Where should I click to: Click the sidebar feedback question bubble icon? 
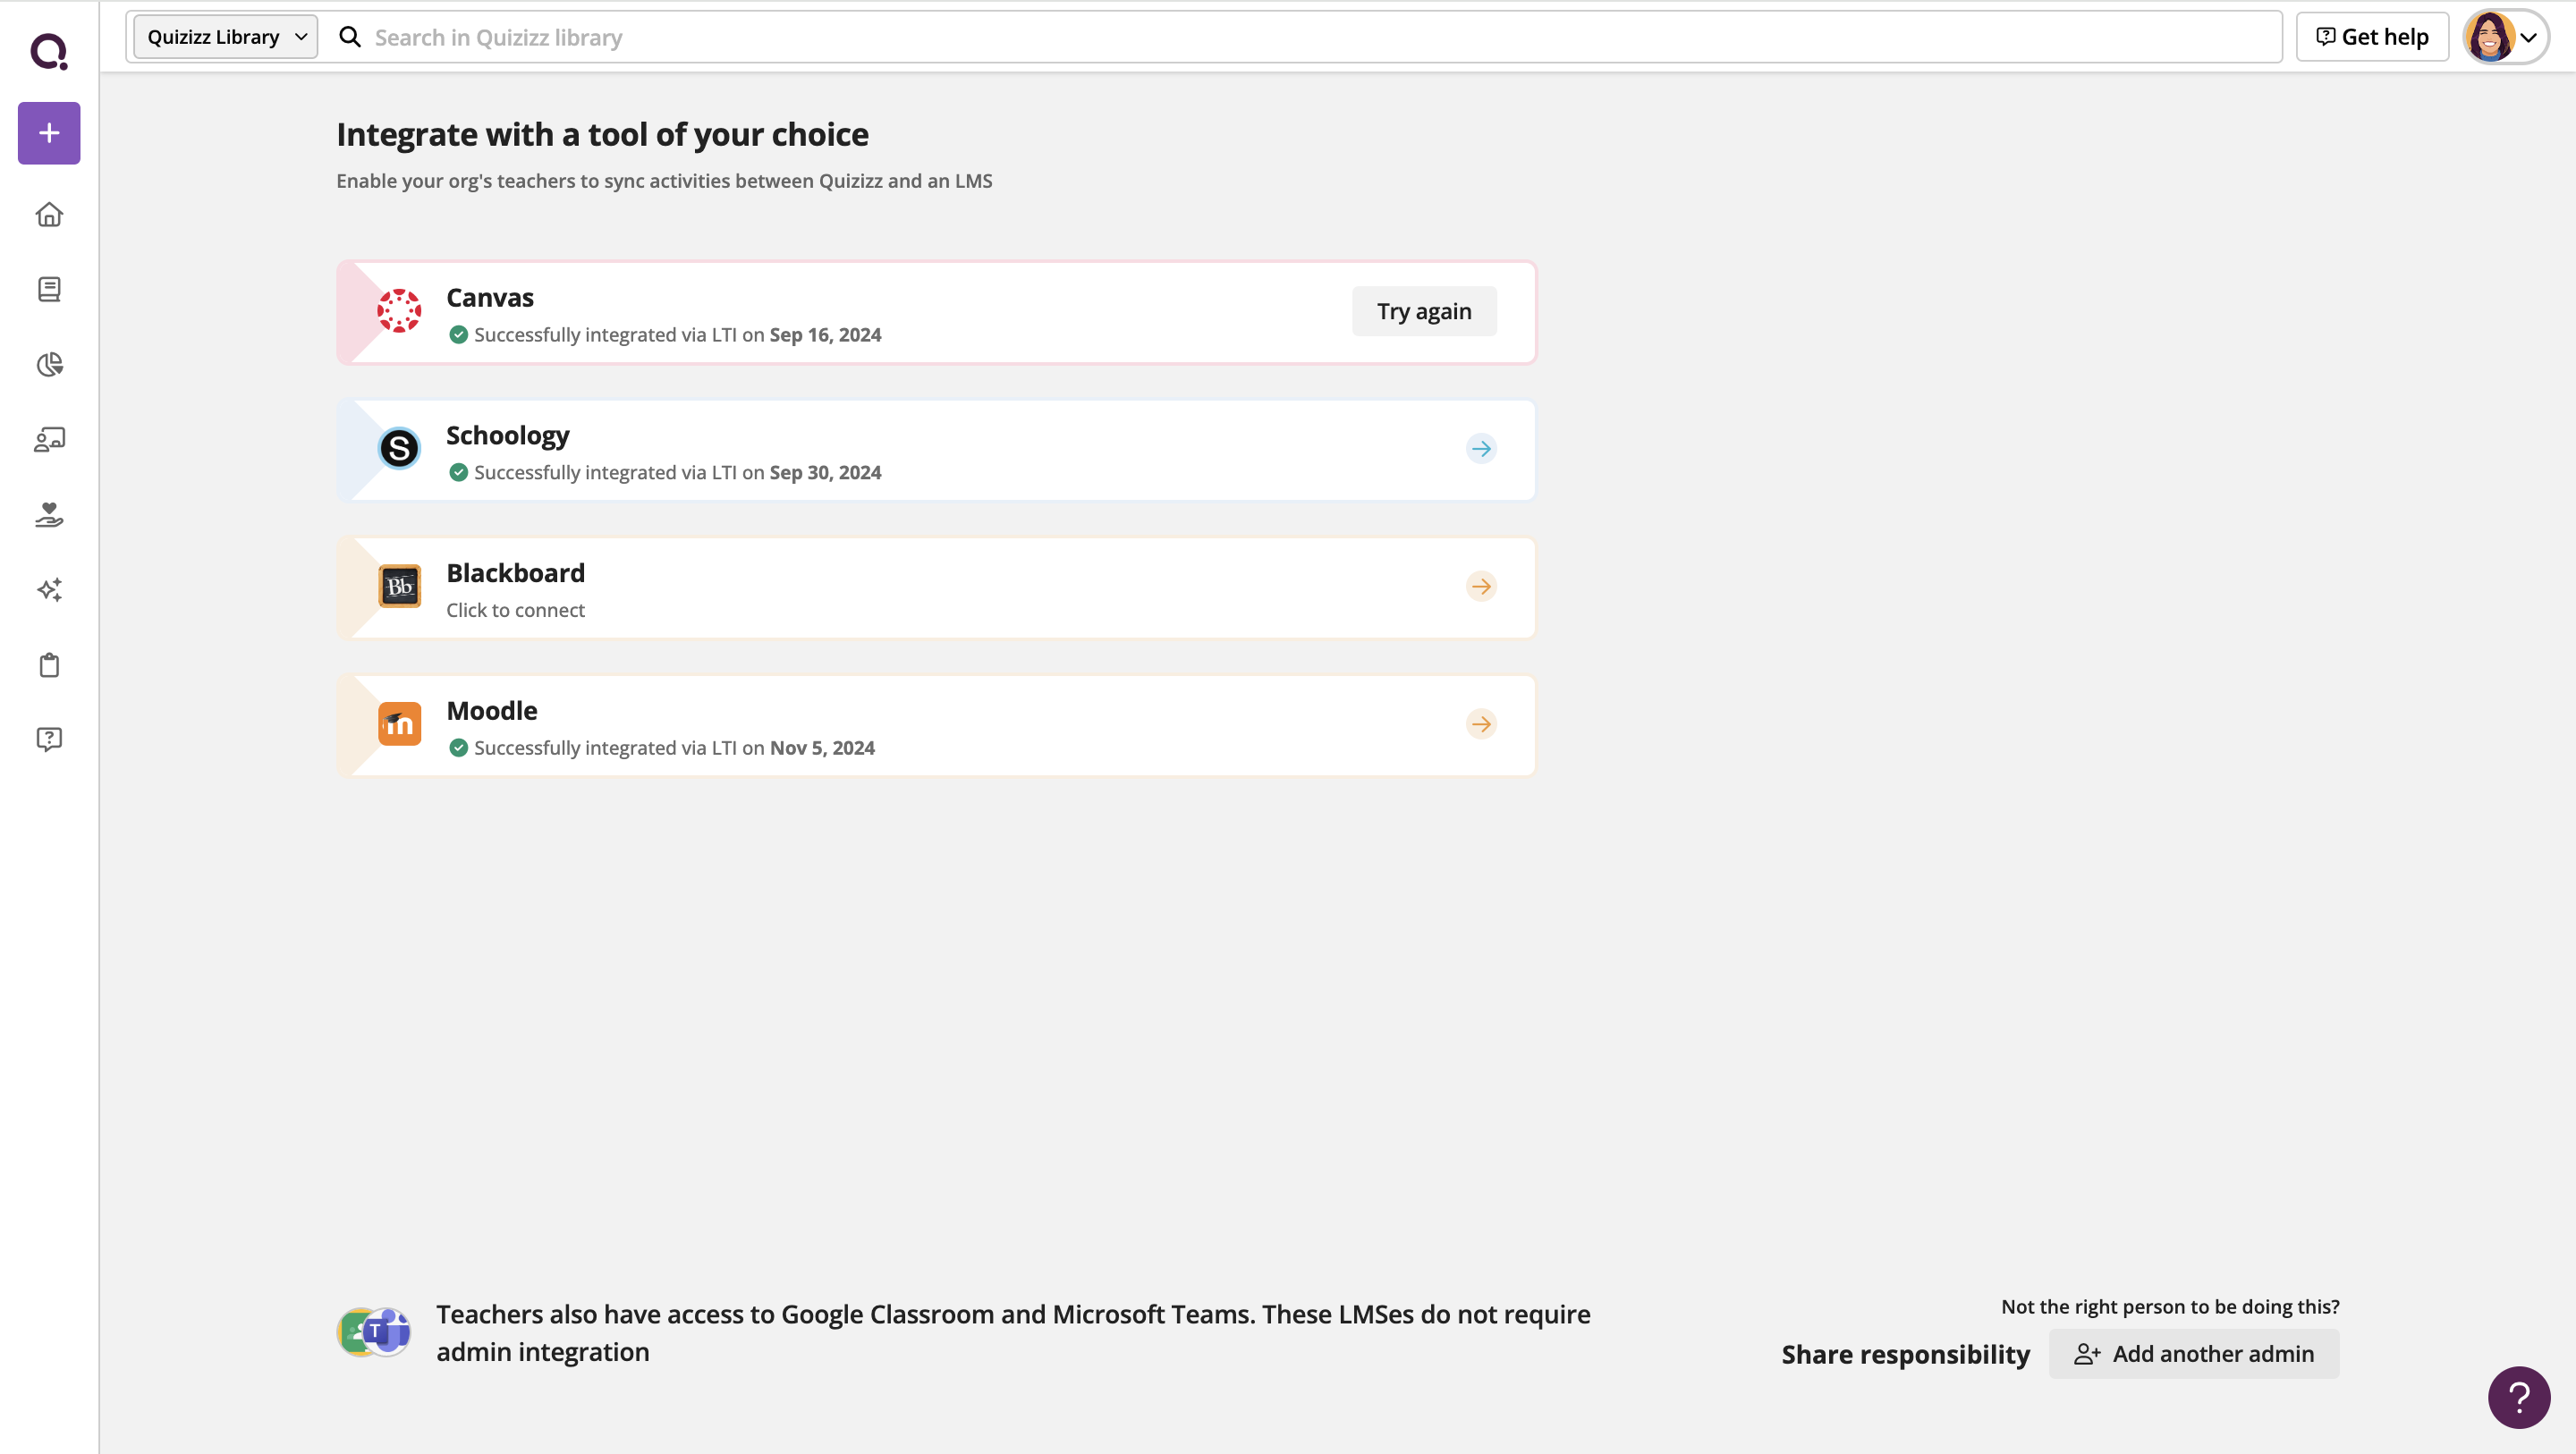point(49,739)
